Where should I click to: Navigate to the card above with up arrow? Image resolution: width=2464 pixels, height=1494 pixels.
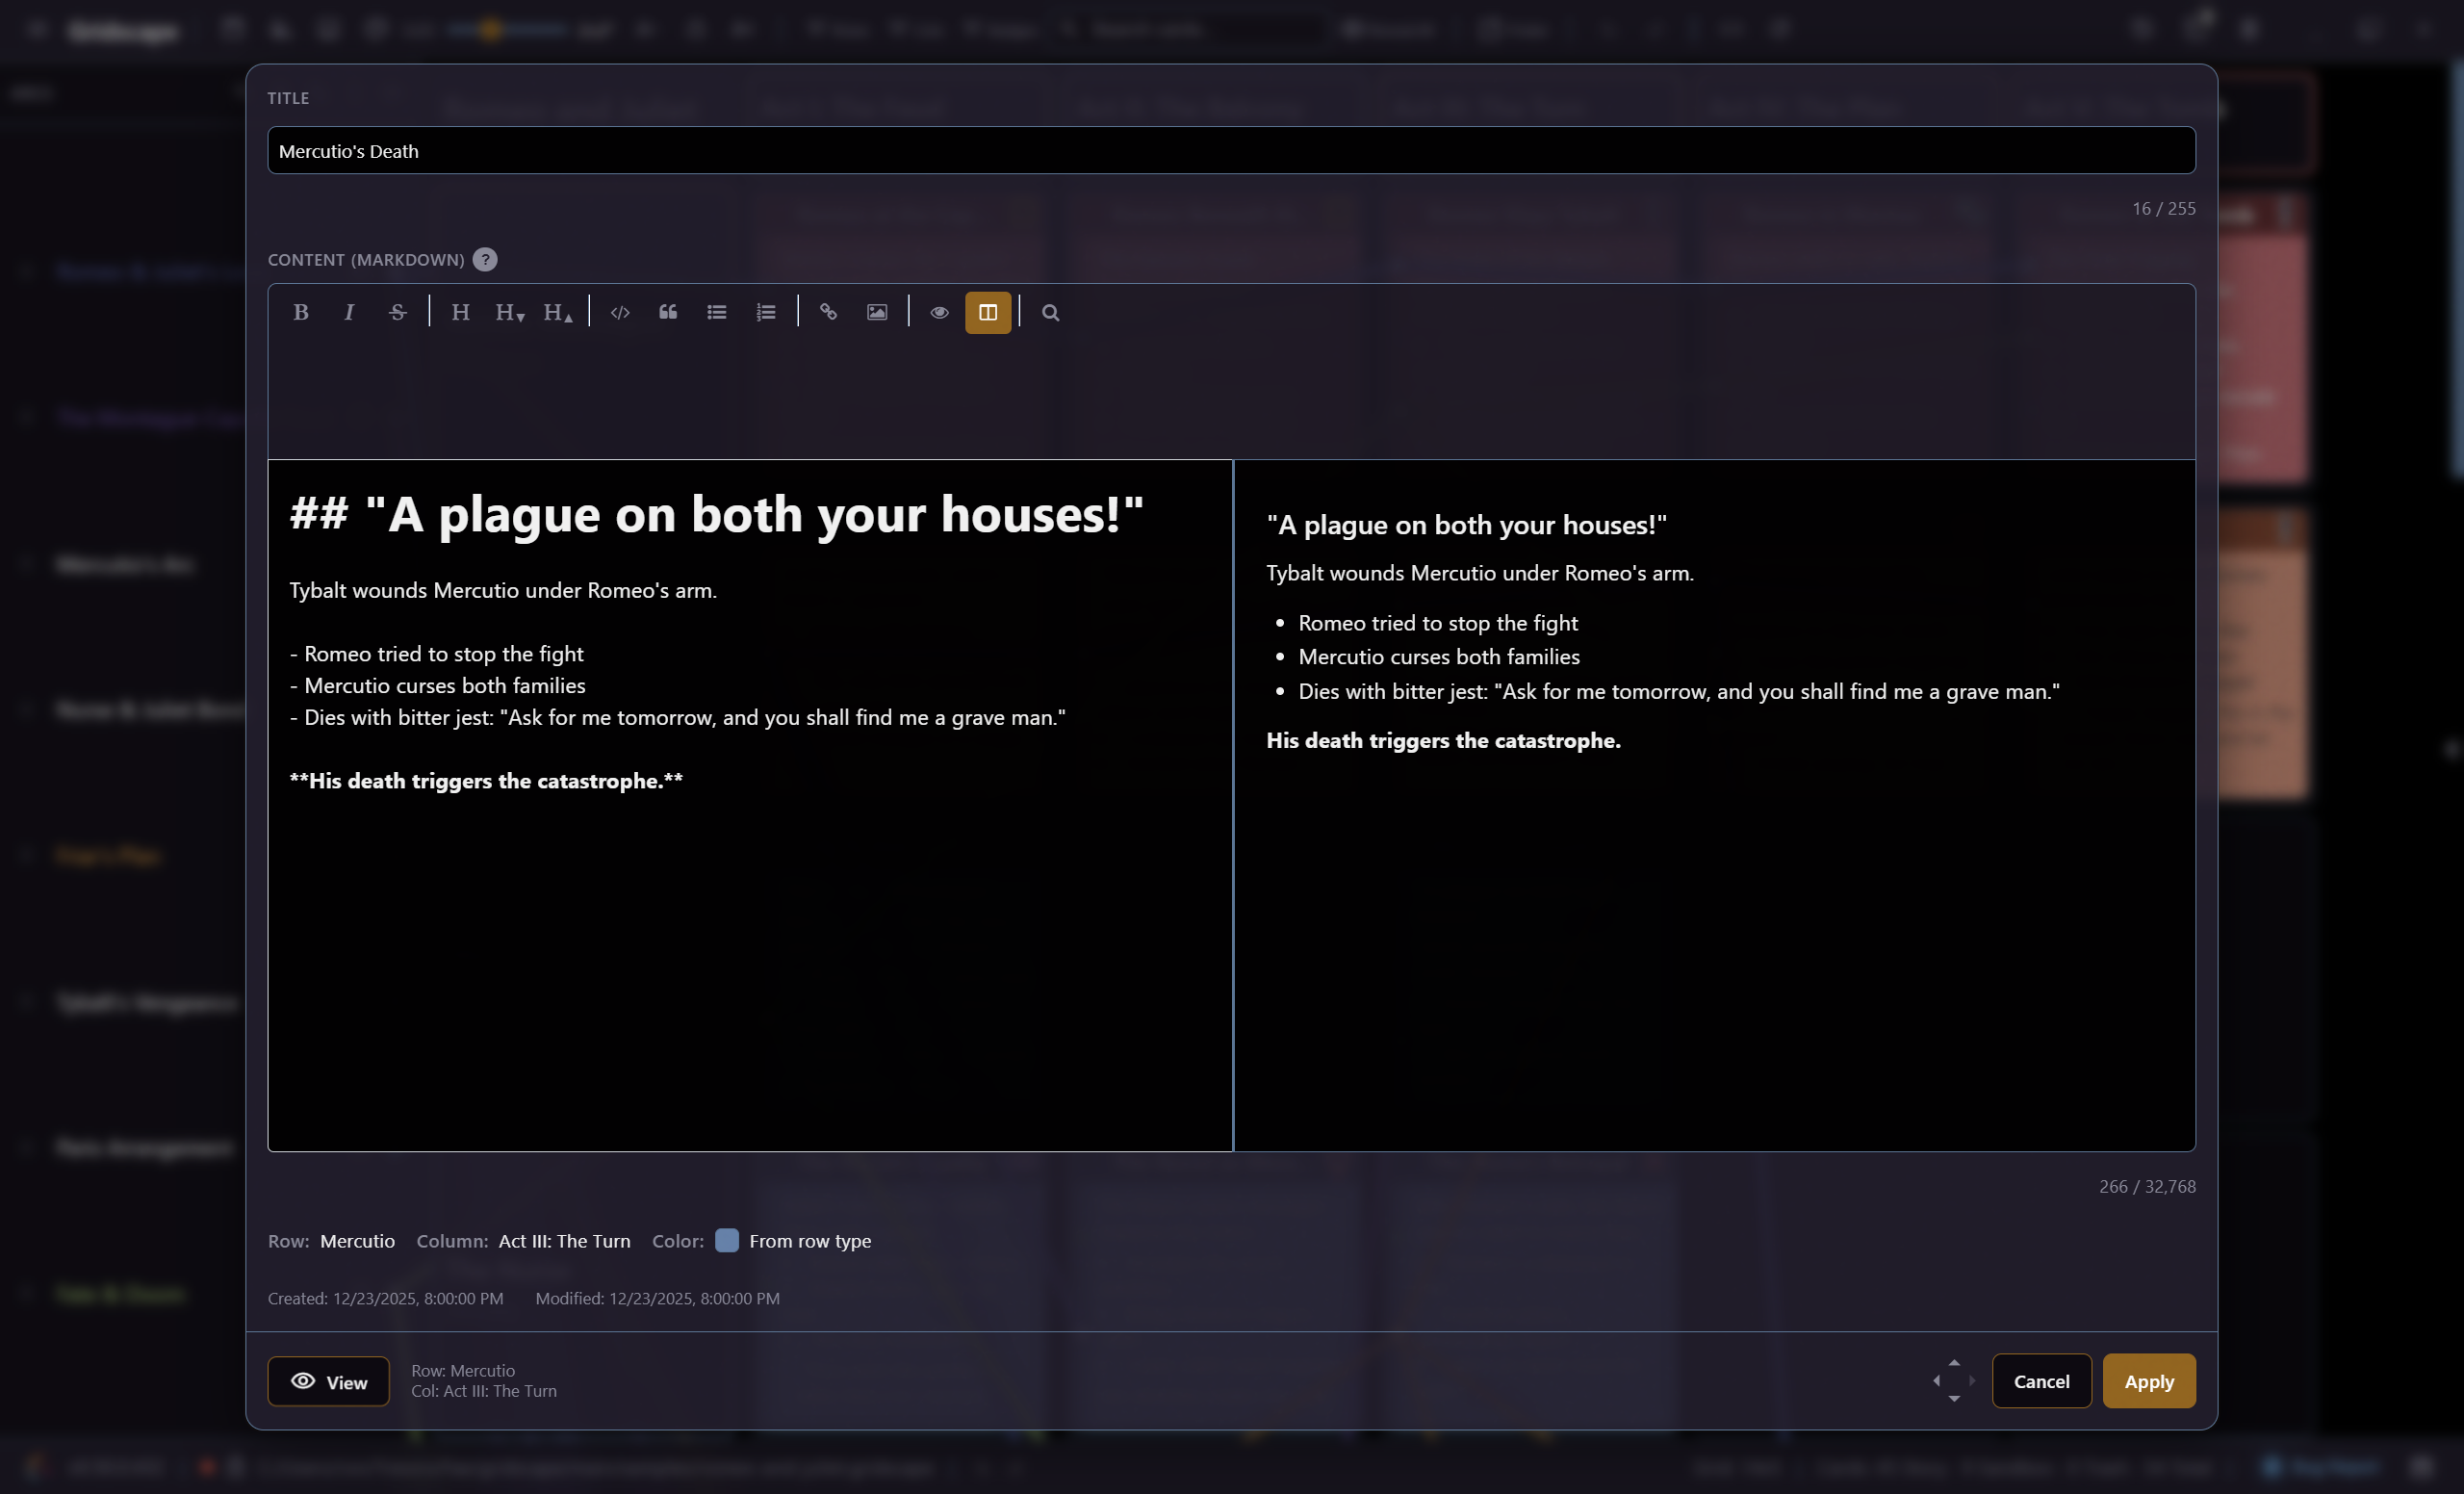(1954, 1363)
